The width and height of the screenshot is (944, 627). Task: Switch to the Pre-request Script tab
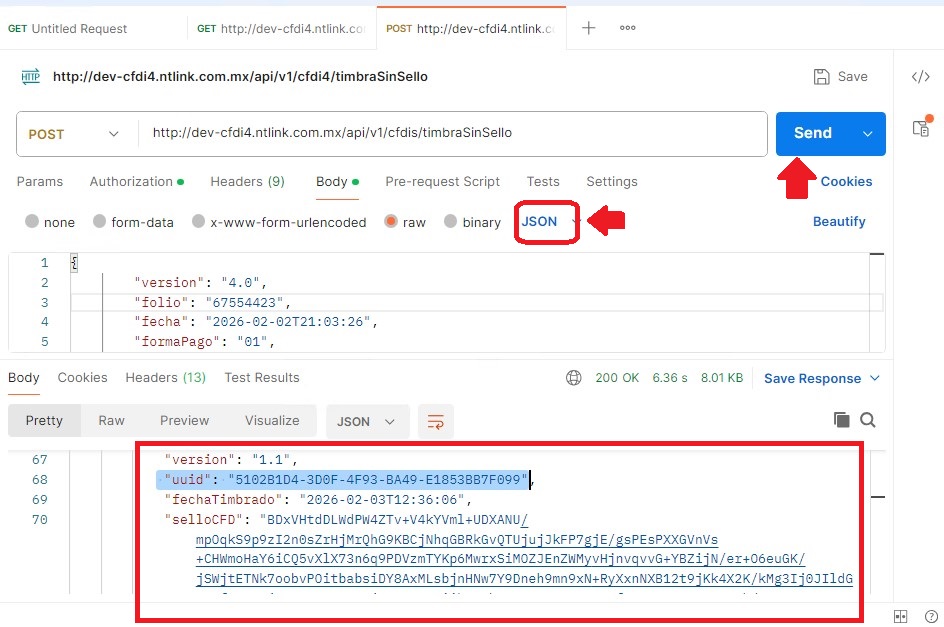click(x=442, y=181)
